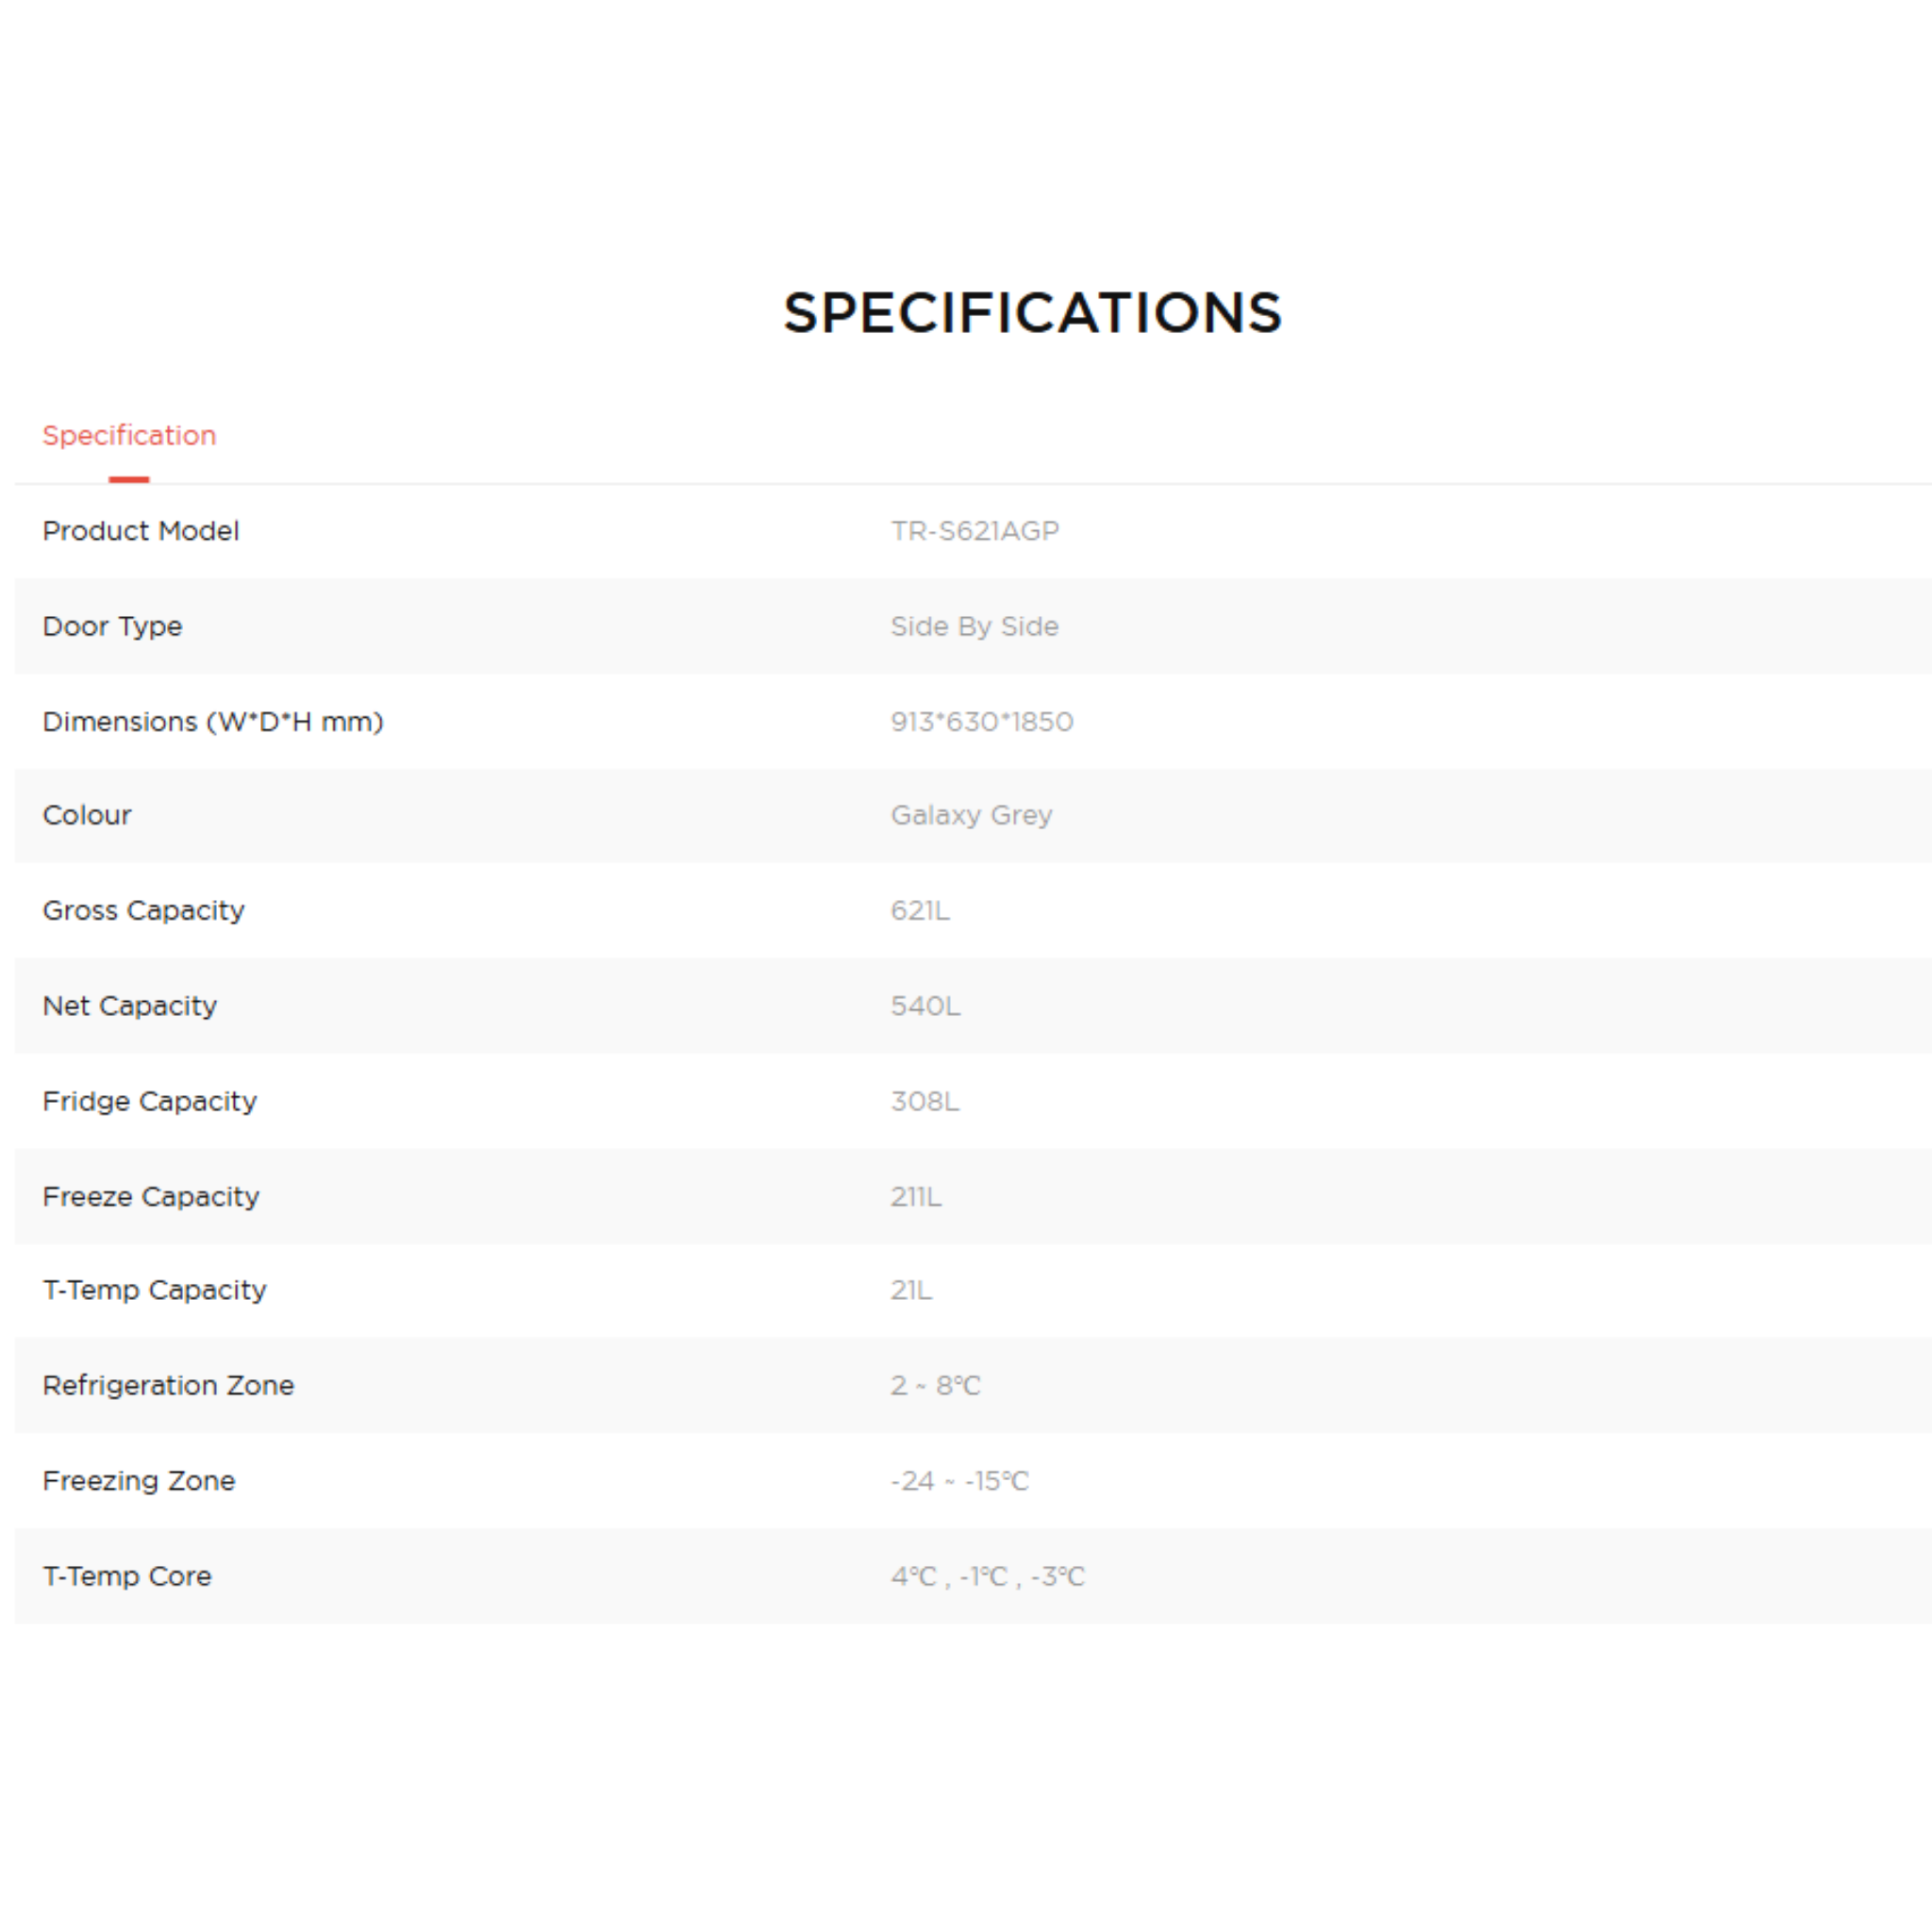Click the TR-S621AGP model value
Screen dimensions: 1932x1932
tap(974, 531)
